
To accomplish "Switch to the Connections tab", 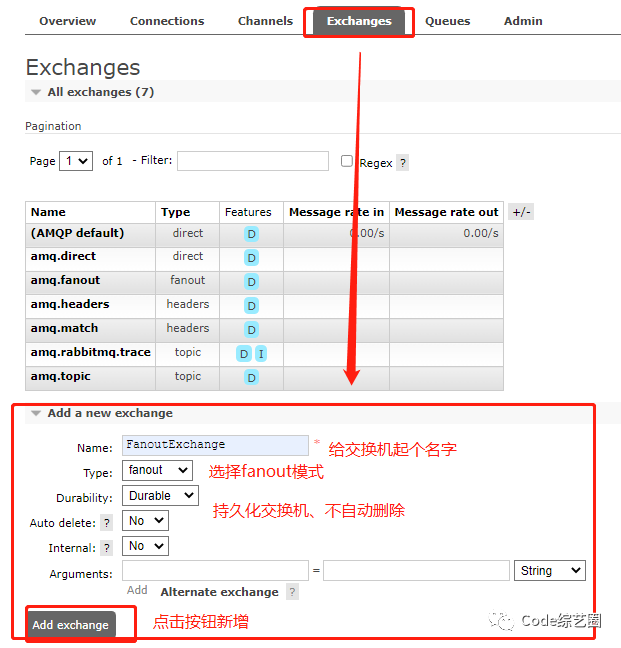I will tap(167, 21).
